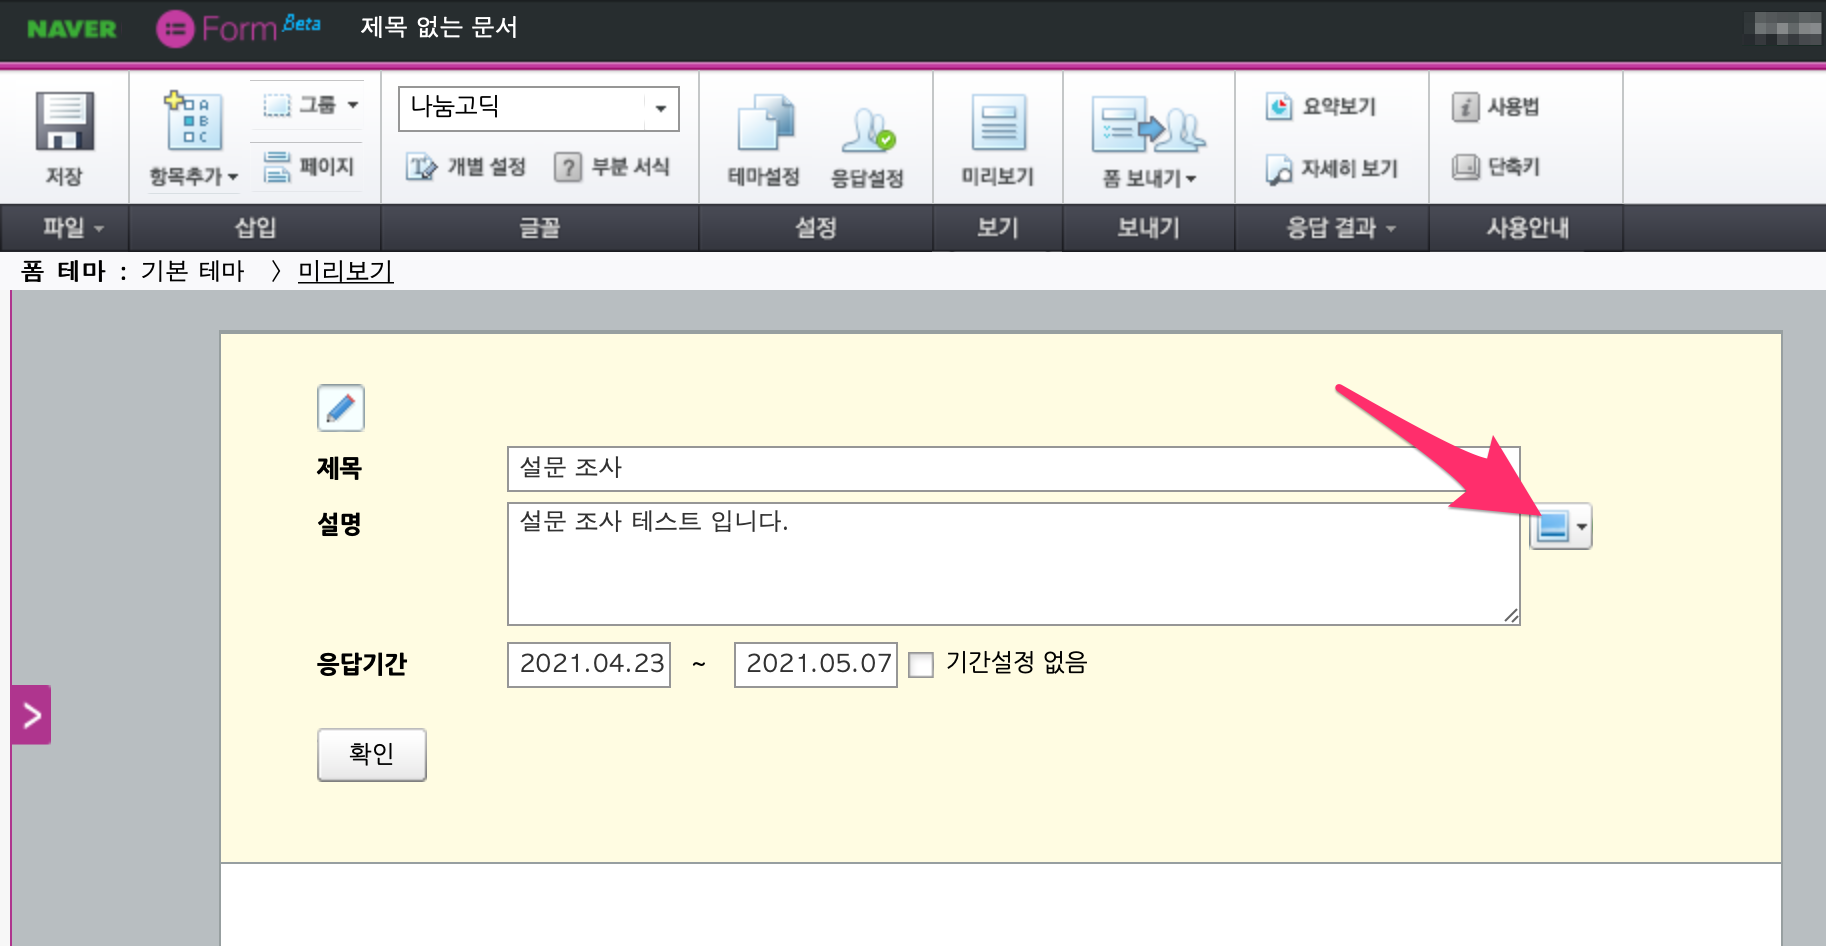The height and width of the screenshot is (946, 1826).
Task: Open the 사용법 usage guide
Action: pos(1496,107)
